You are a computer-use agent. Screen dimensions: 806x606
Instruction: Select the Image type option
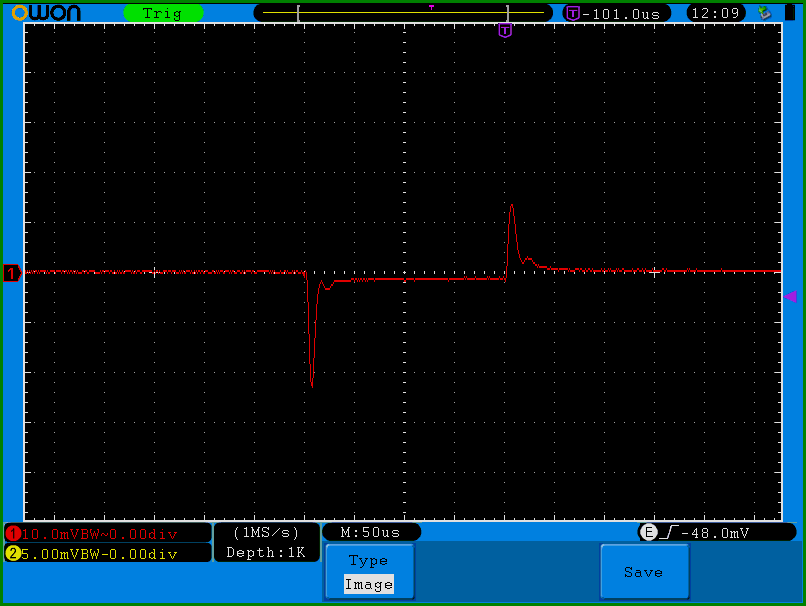369,584
